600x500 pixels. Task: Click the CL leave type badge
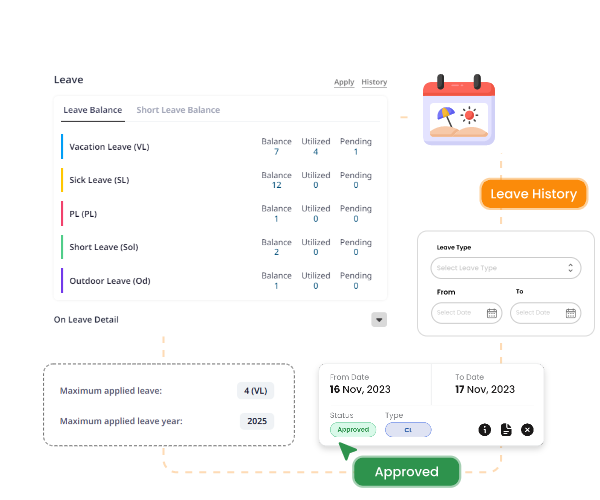pos(408,429)
